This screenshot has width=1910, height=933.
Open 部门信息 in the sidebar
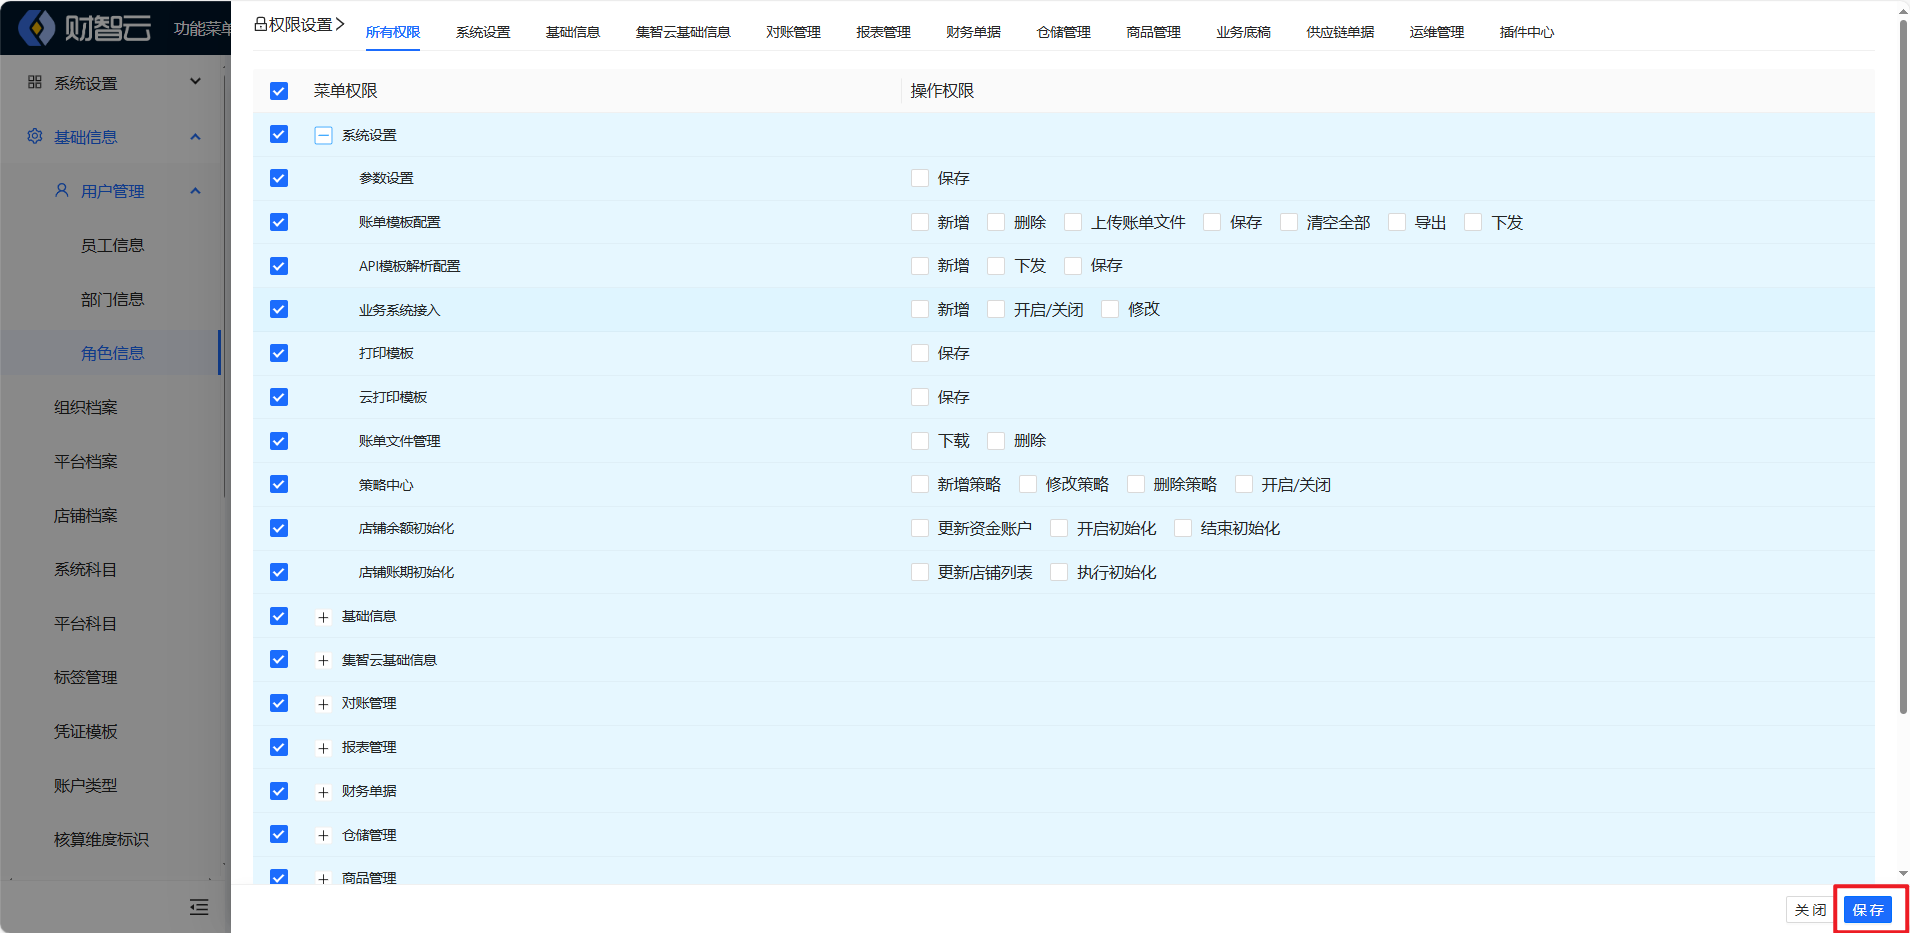point(112,299)
